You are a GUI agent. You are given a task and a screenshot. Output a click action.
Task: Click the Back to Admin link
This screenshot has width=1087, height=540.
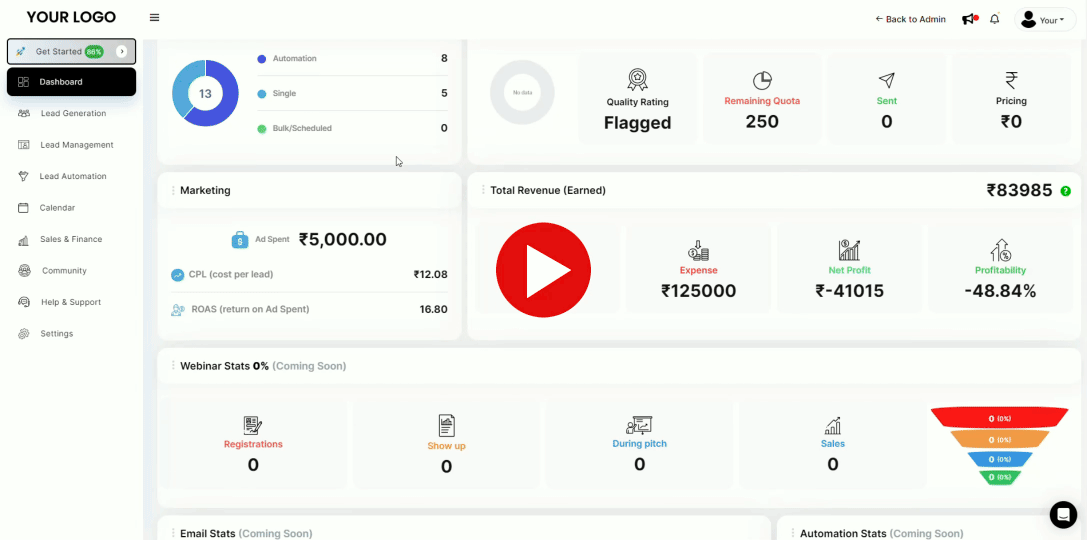pos(910,19)
